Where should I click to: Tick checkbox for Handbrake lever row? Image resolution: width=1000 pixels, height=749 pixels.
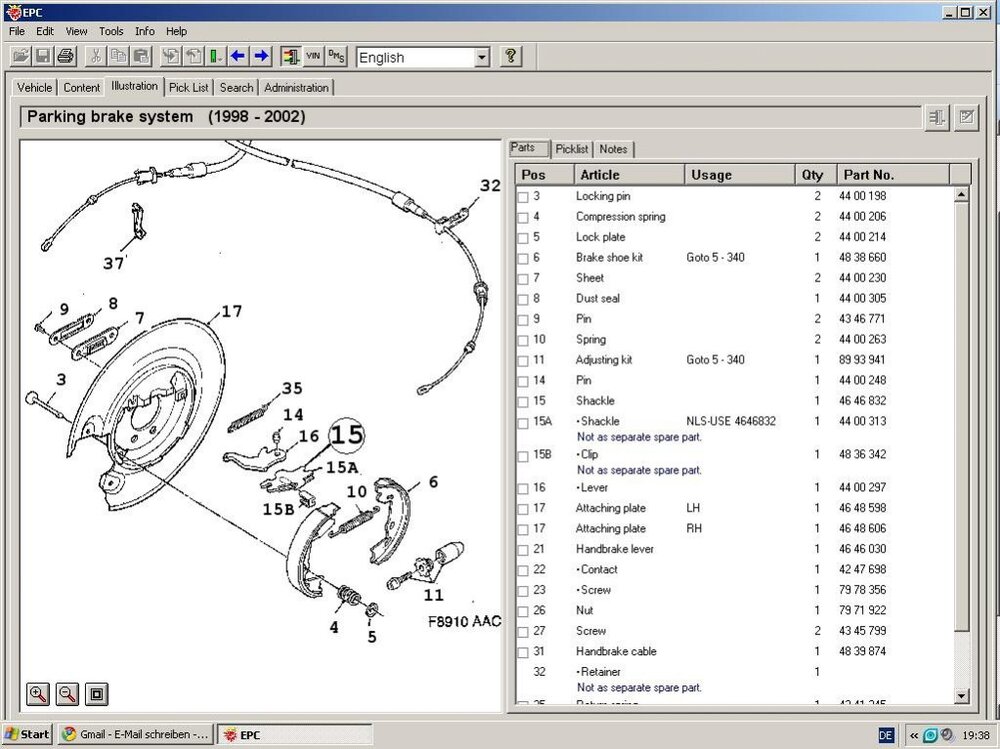tap(523, 550)
